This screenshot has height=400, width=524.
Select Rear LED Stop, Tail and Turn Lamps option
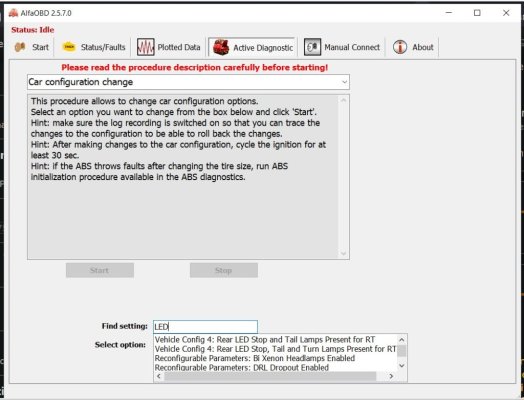point(275,349)
